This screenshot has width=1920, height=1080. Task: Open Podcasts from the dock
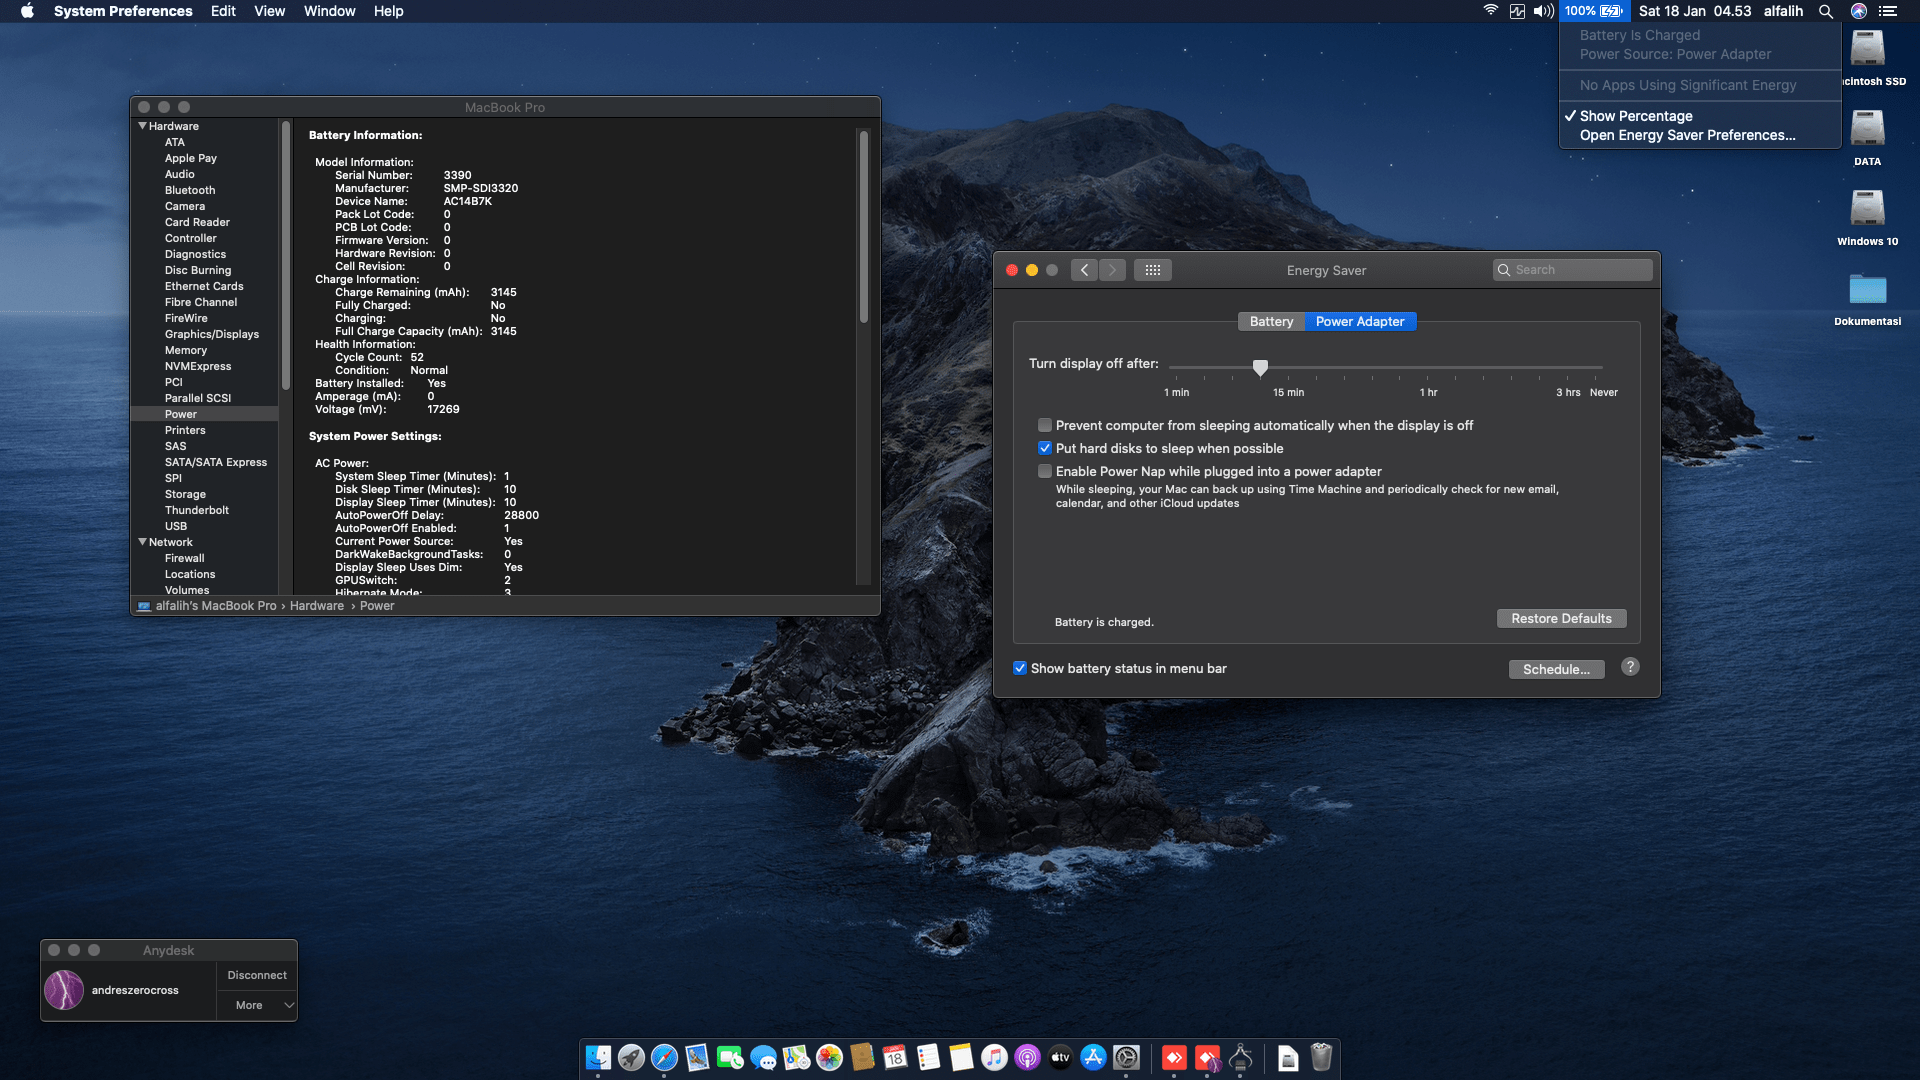[x=1027, y=1057]
